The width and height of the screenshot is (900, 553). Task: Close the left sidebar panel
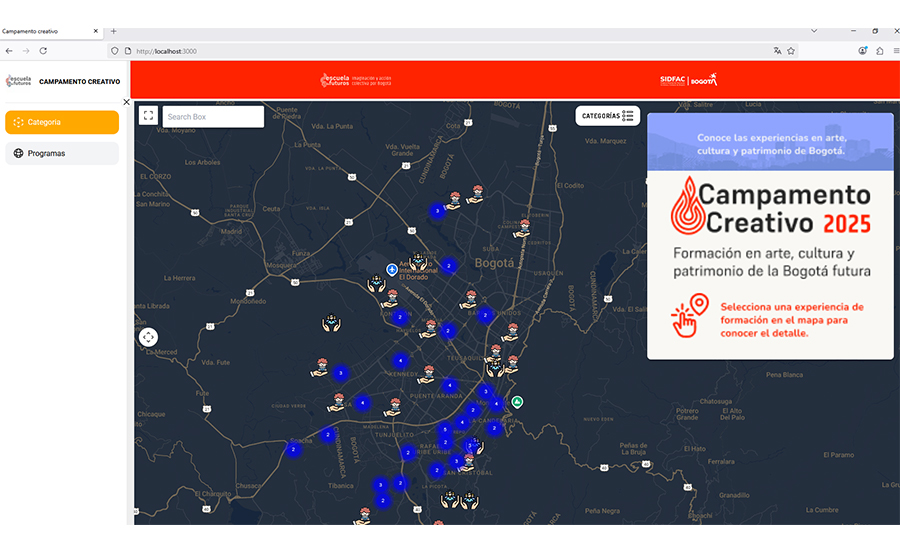(126, 102)
